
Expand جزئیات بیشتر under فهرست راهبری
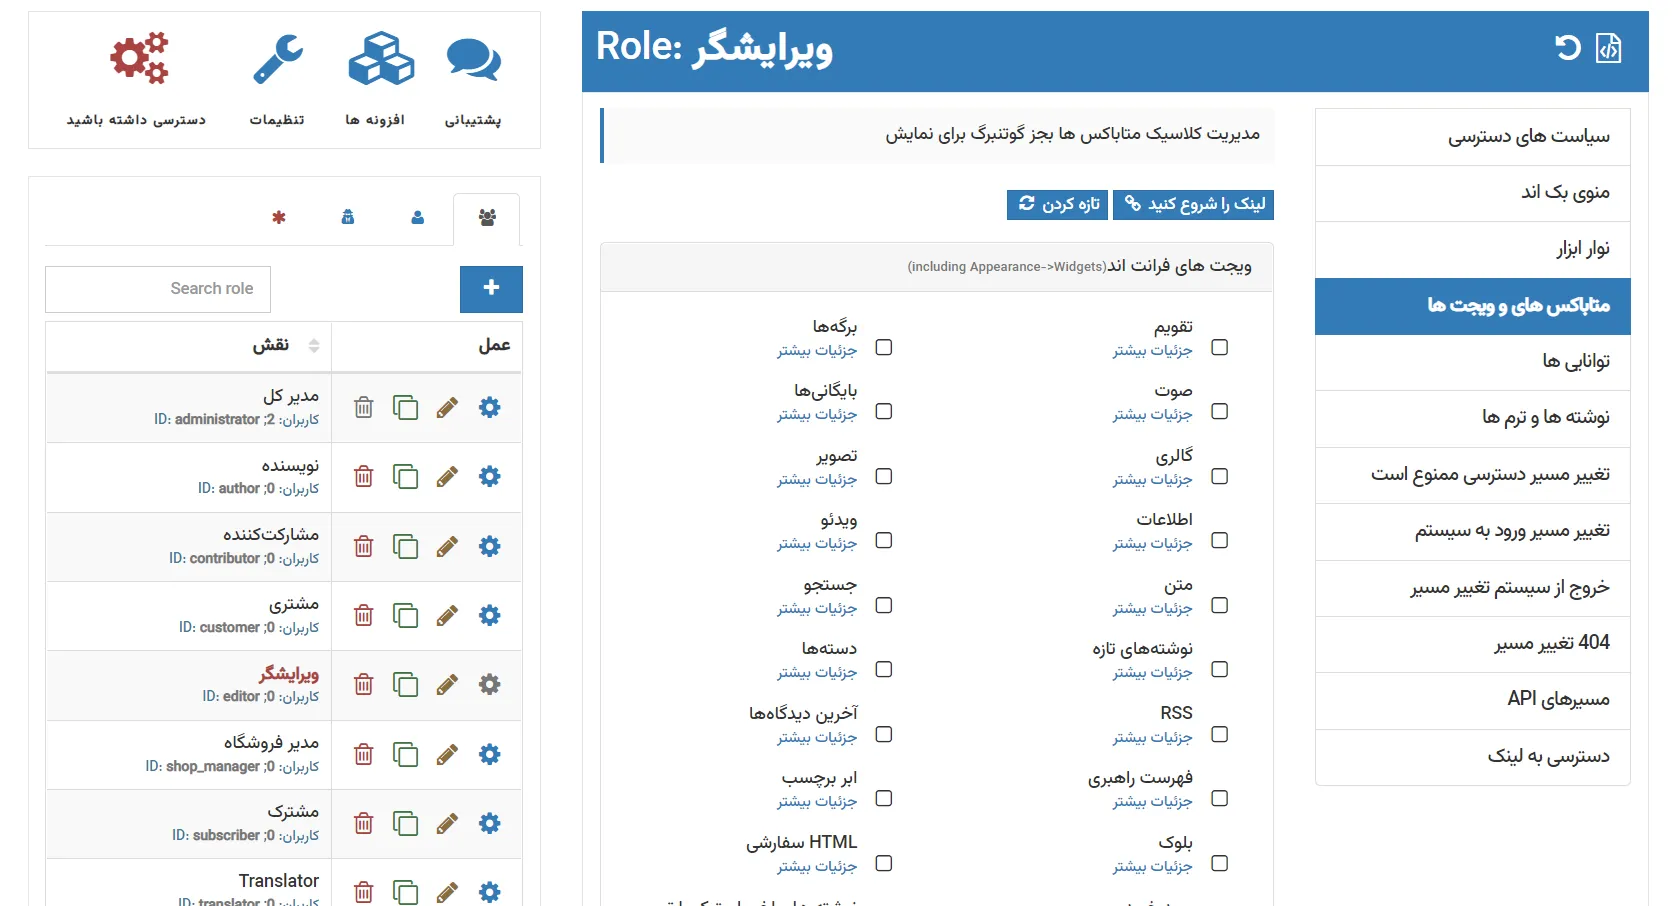pos(1152,801)
